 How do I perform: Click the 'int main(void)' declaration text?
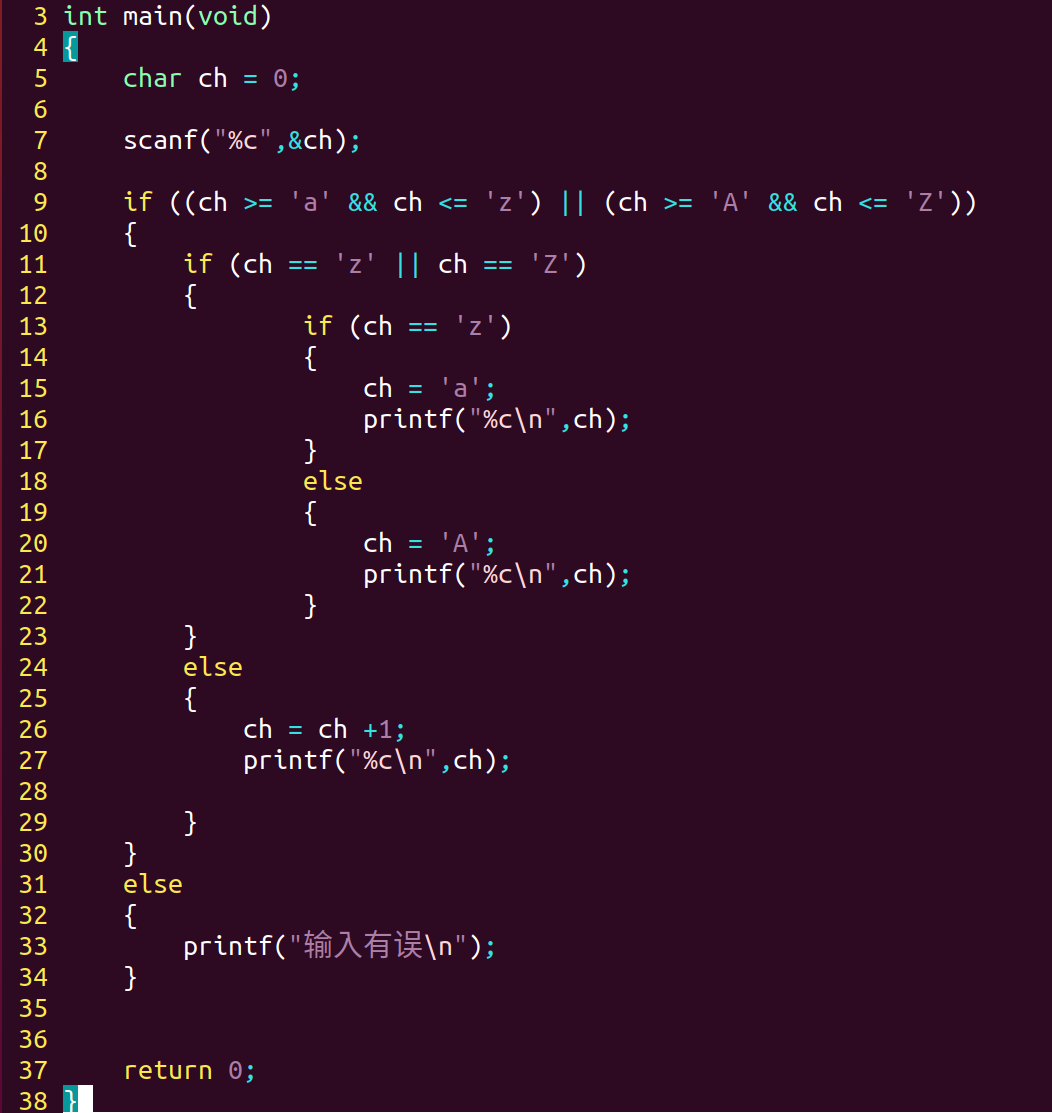pos(168,16)
